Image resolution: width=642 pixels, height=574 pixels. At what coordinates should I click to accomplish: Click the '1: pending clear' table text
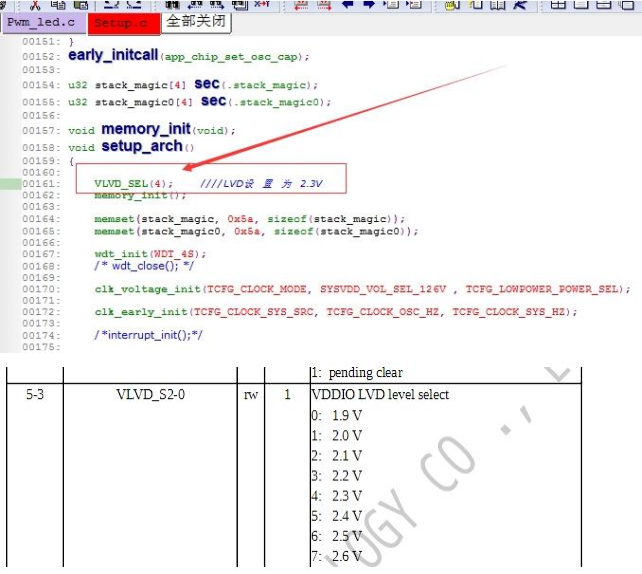357,373
